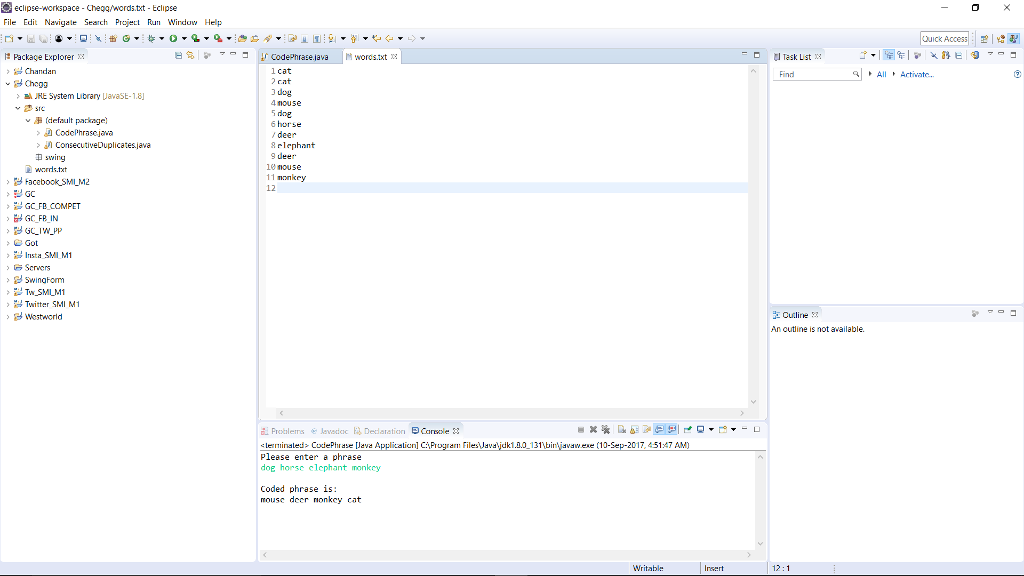The image size is (1024, 576).
Task: Click the New file wizard icon
Action: [x=9, y=39]
